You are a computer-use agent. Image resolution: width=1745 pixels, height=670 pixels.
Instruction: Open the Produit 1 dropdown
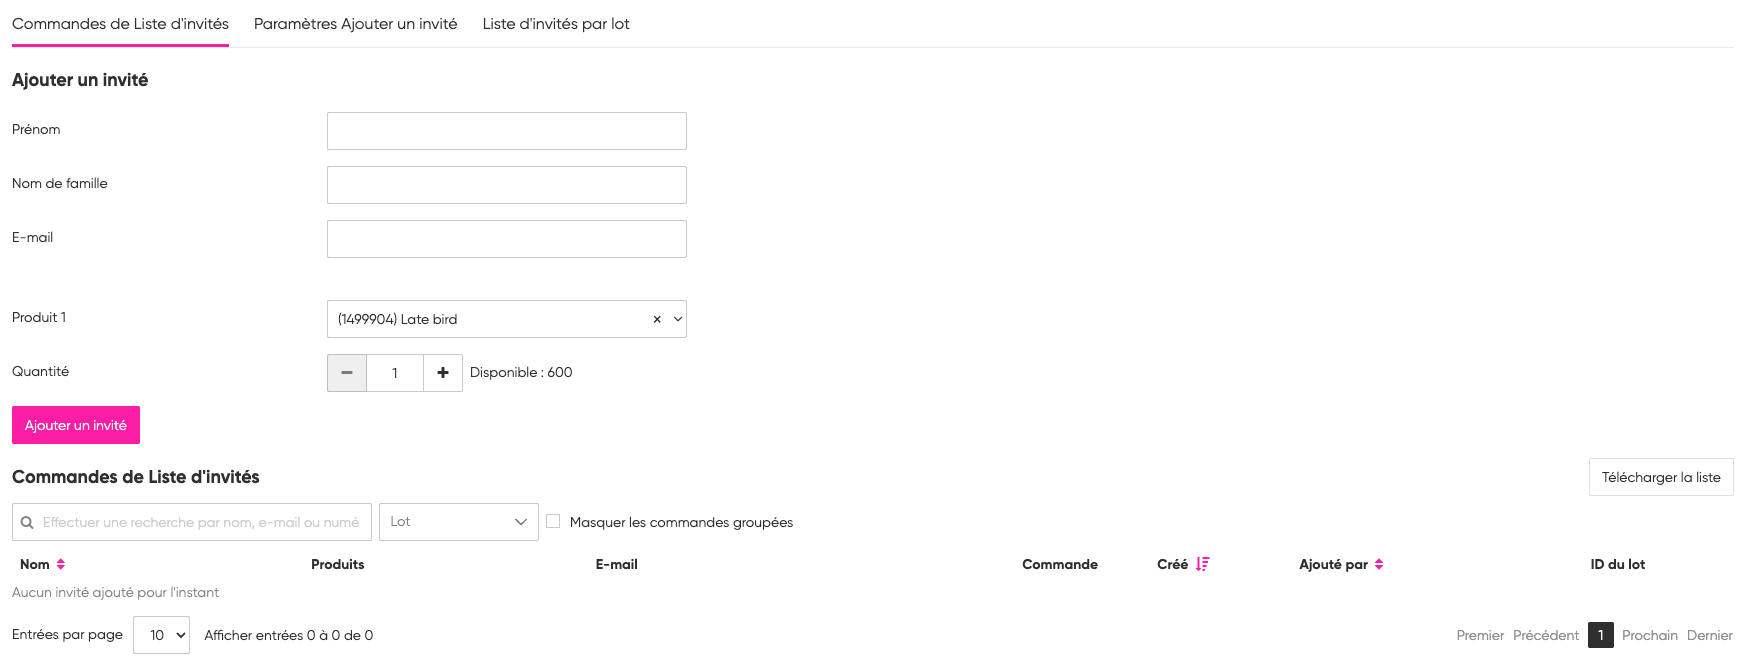pos(677,320)
